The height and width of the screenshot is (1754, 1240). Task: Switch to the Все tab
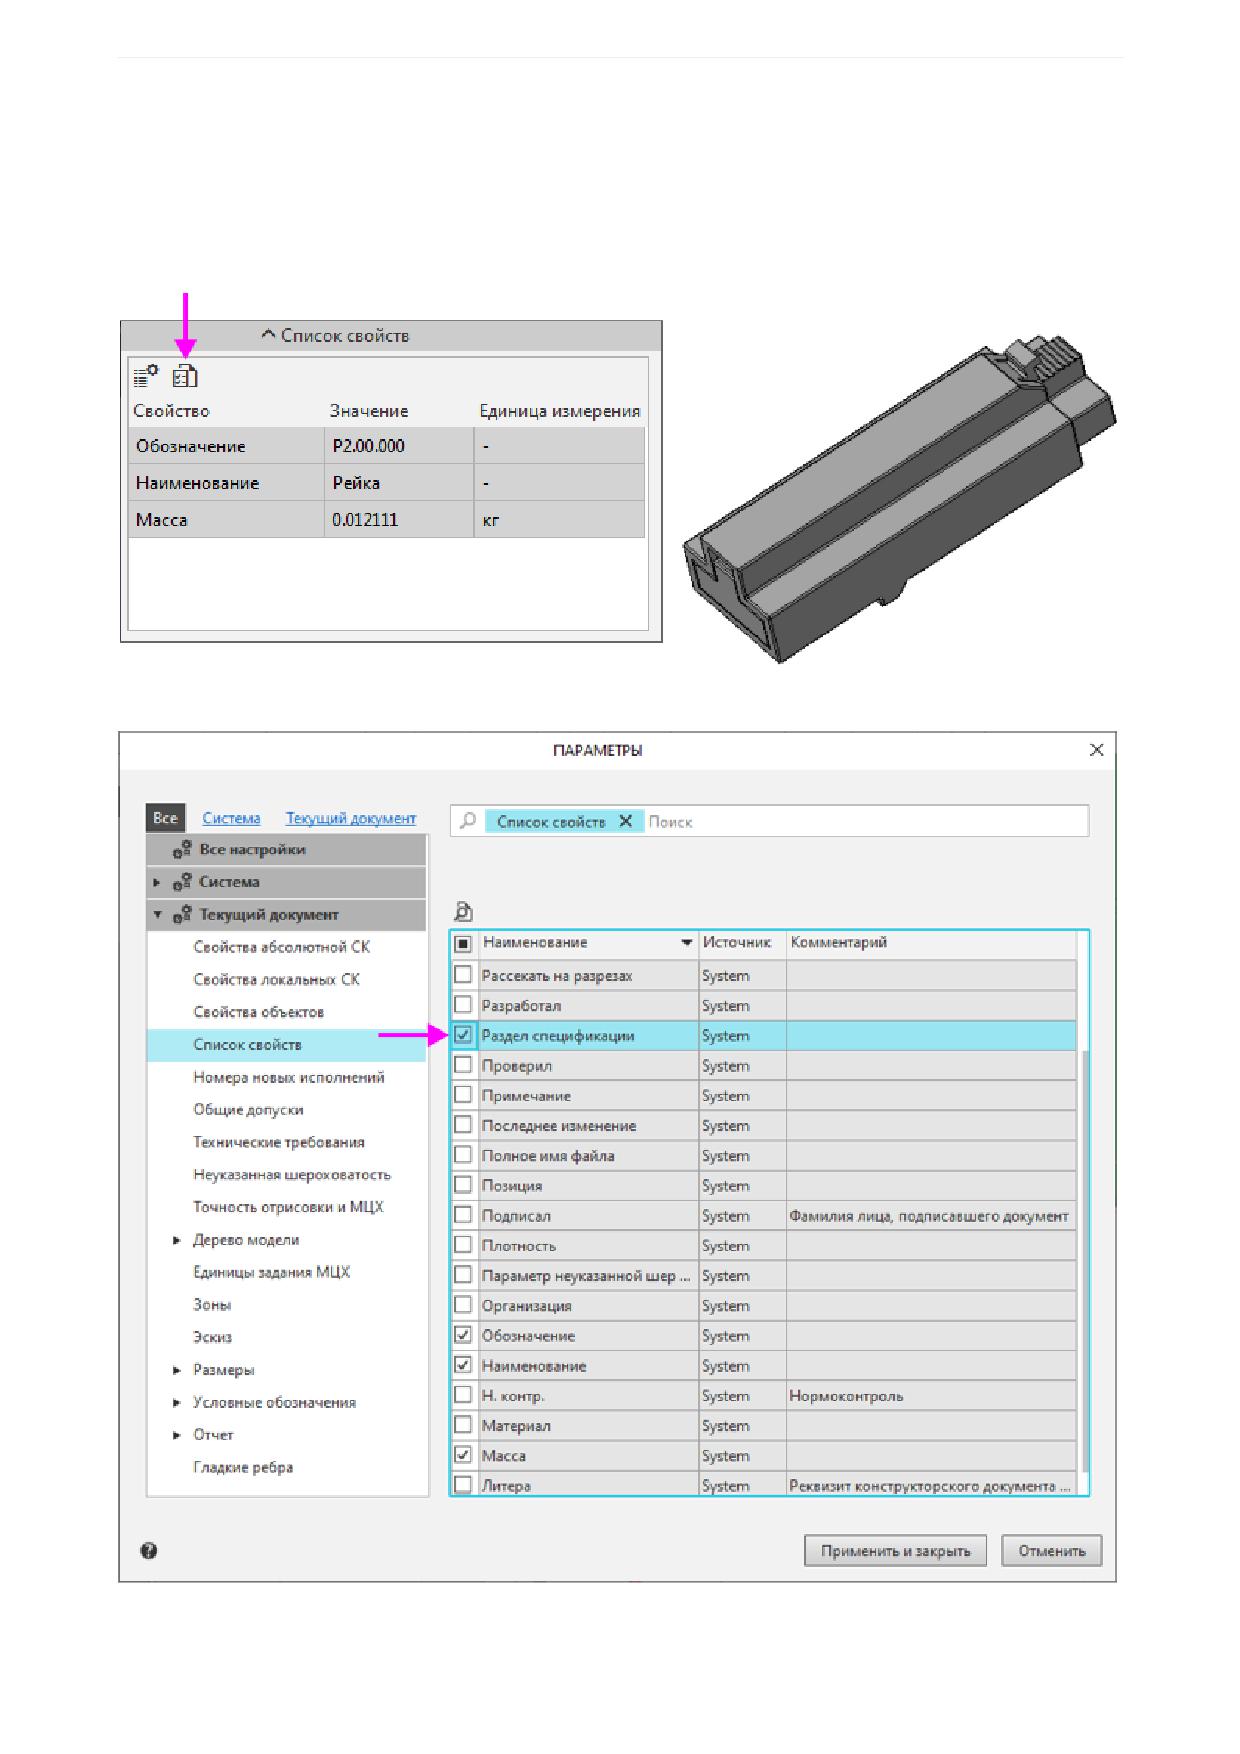(x=165, y=818)
